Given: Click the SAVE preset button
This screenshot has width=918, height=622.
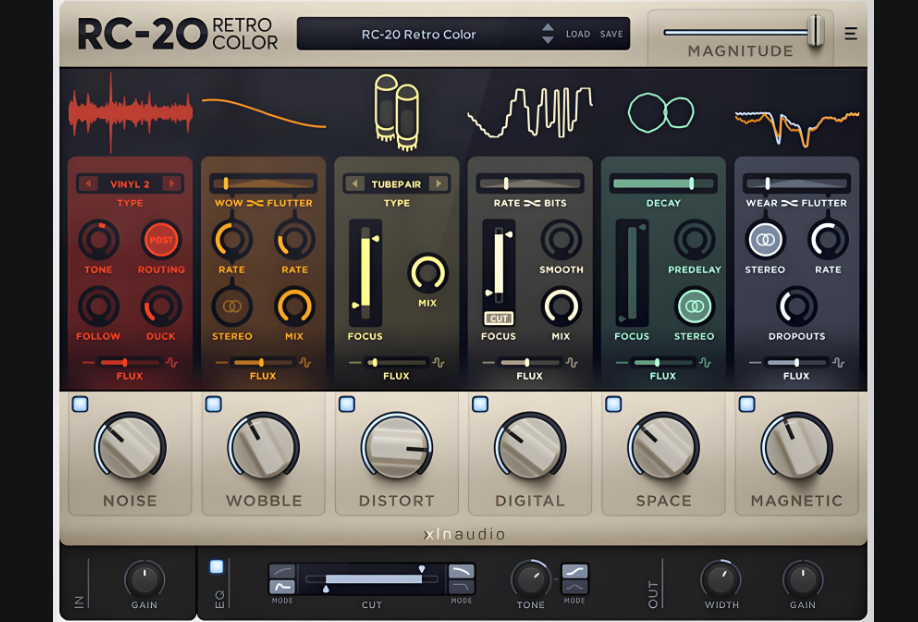Looking at the screenshot, I should pos(611,34).
